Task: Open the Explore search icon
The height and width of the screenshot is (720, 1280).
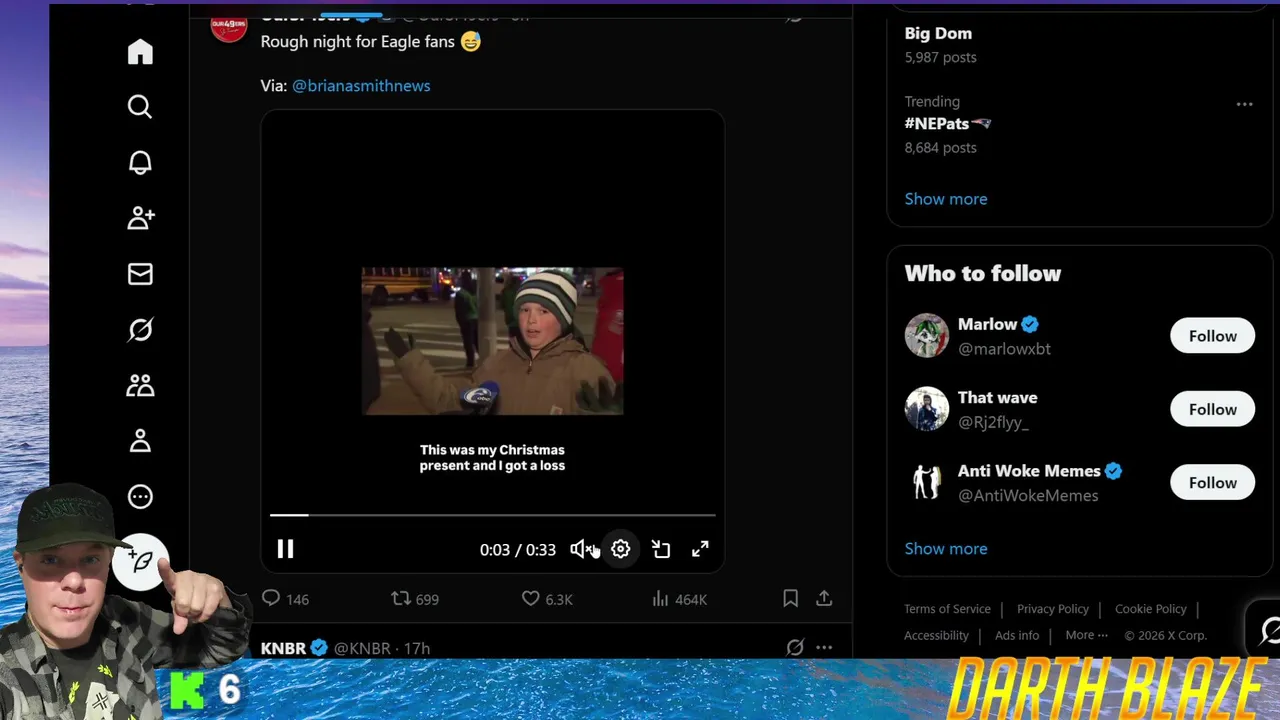Action: (x=140, y=107)
